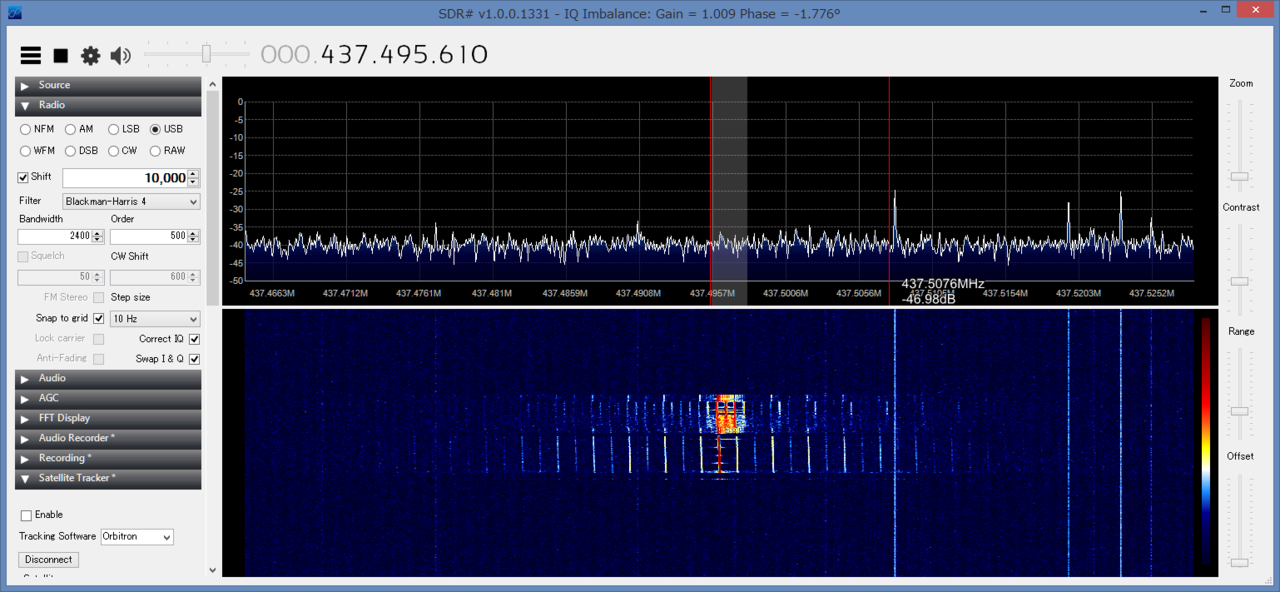Viewport: 1280px width, 592px height.
Task: Expand the Audio panel
Action: click(x=108, y=379)
